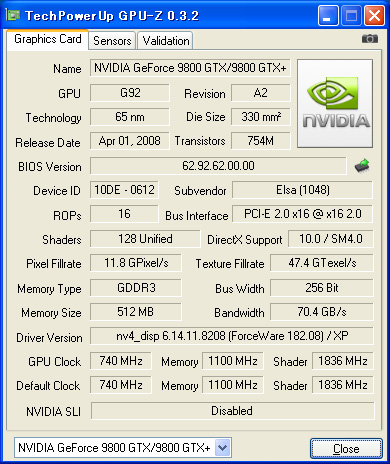Click the GPU Clock 740 MHz field

(x=121, y=361)
